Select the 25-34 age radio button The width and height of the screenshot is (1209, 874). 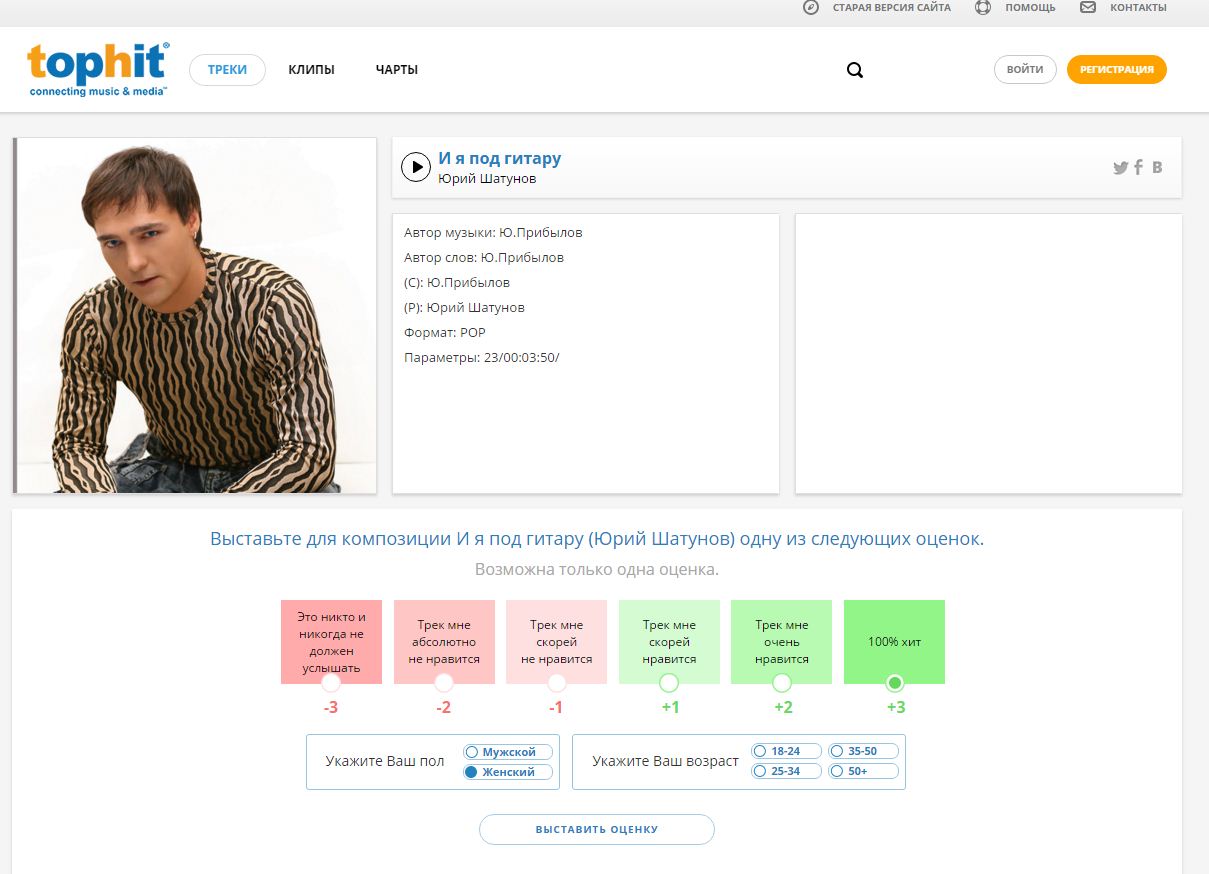coord(760,771)
